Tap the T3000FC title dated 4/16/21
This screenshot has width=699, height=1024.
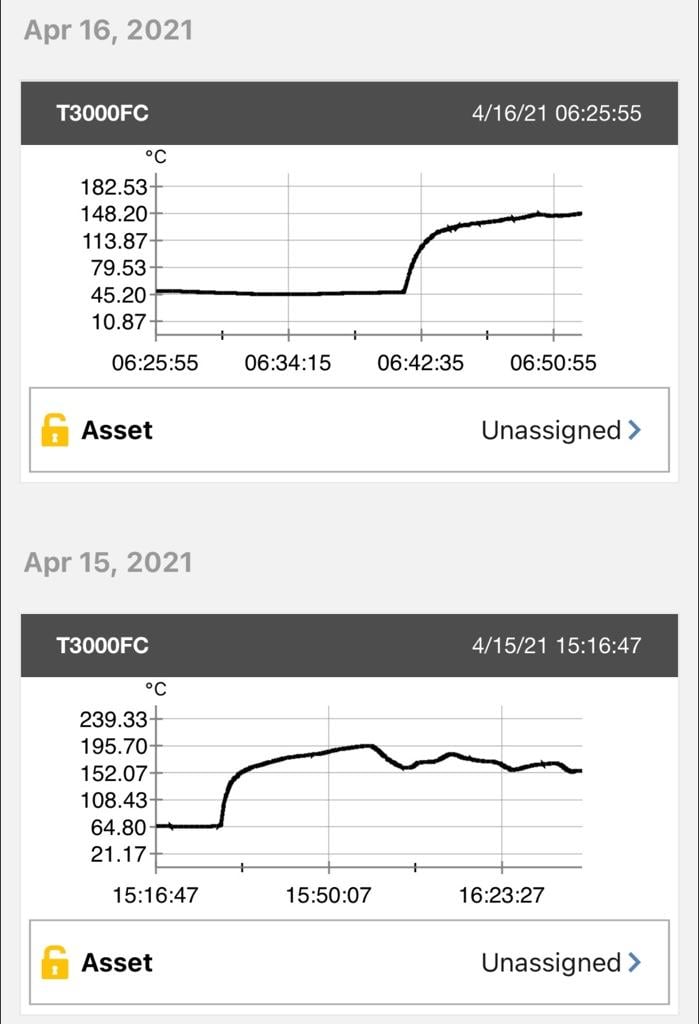pos(102,113)
